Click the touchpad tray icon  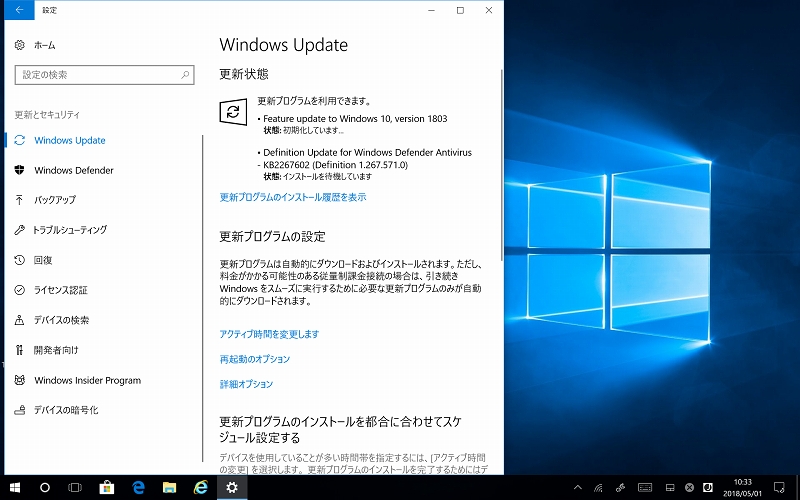(670, 488)
